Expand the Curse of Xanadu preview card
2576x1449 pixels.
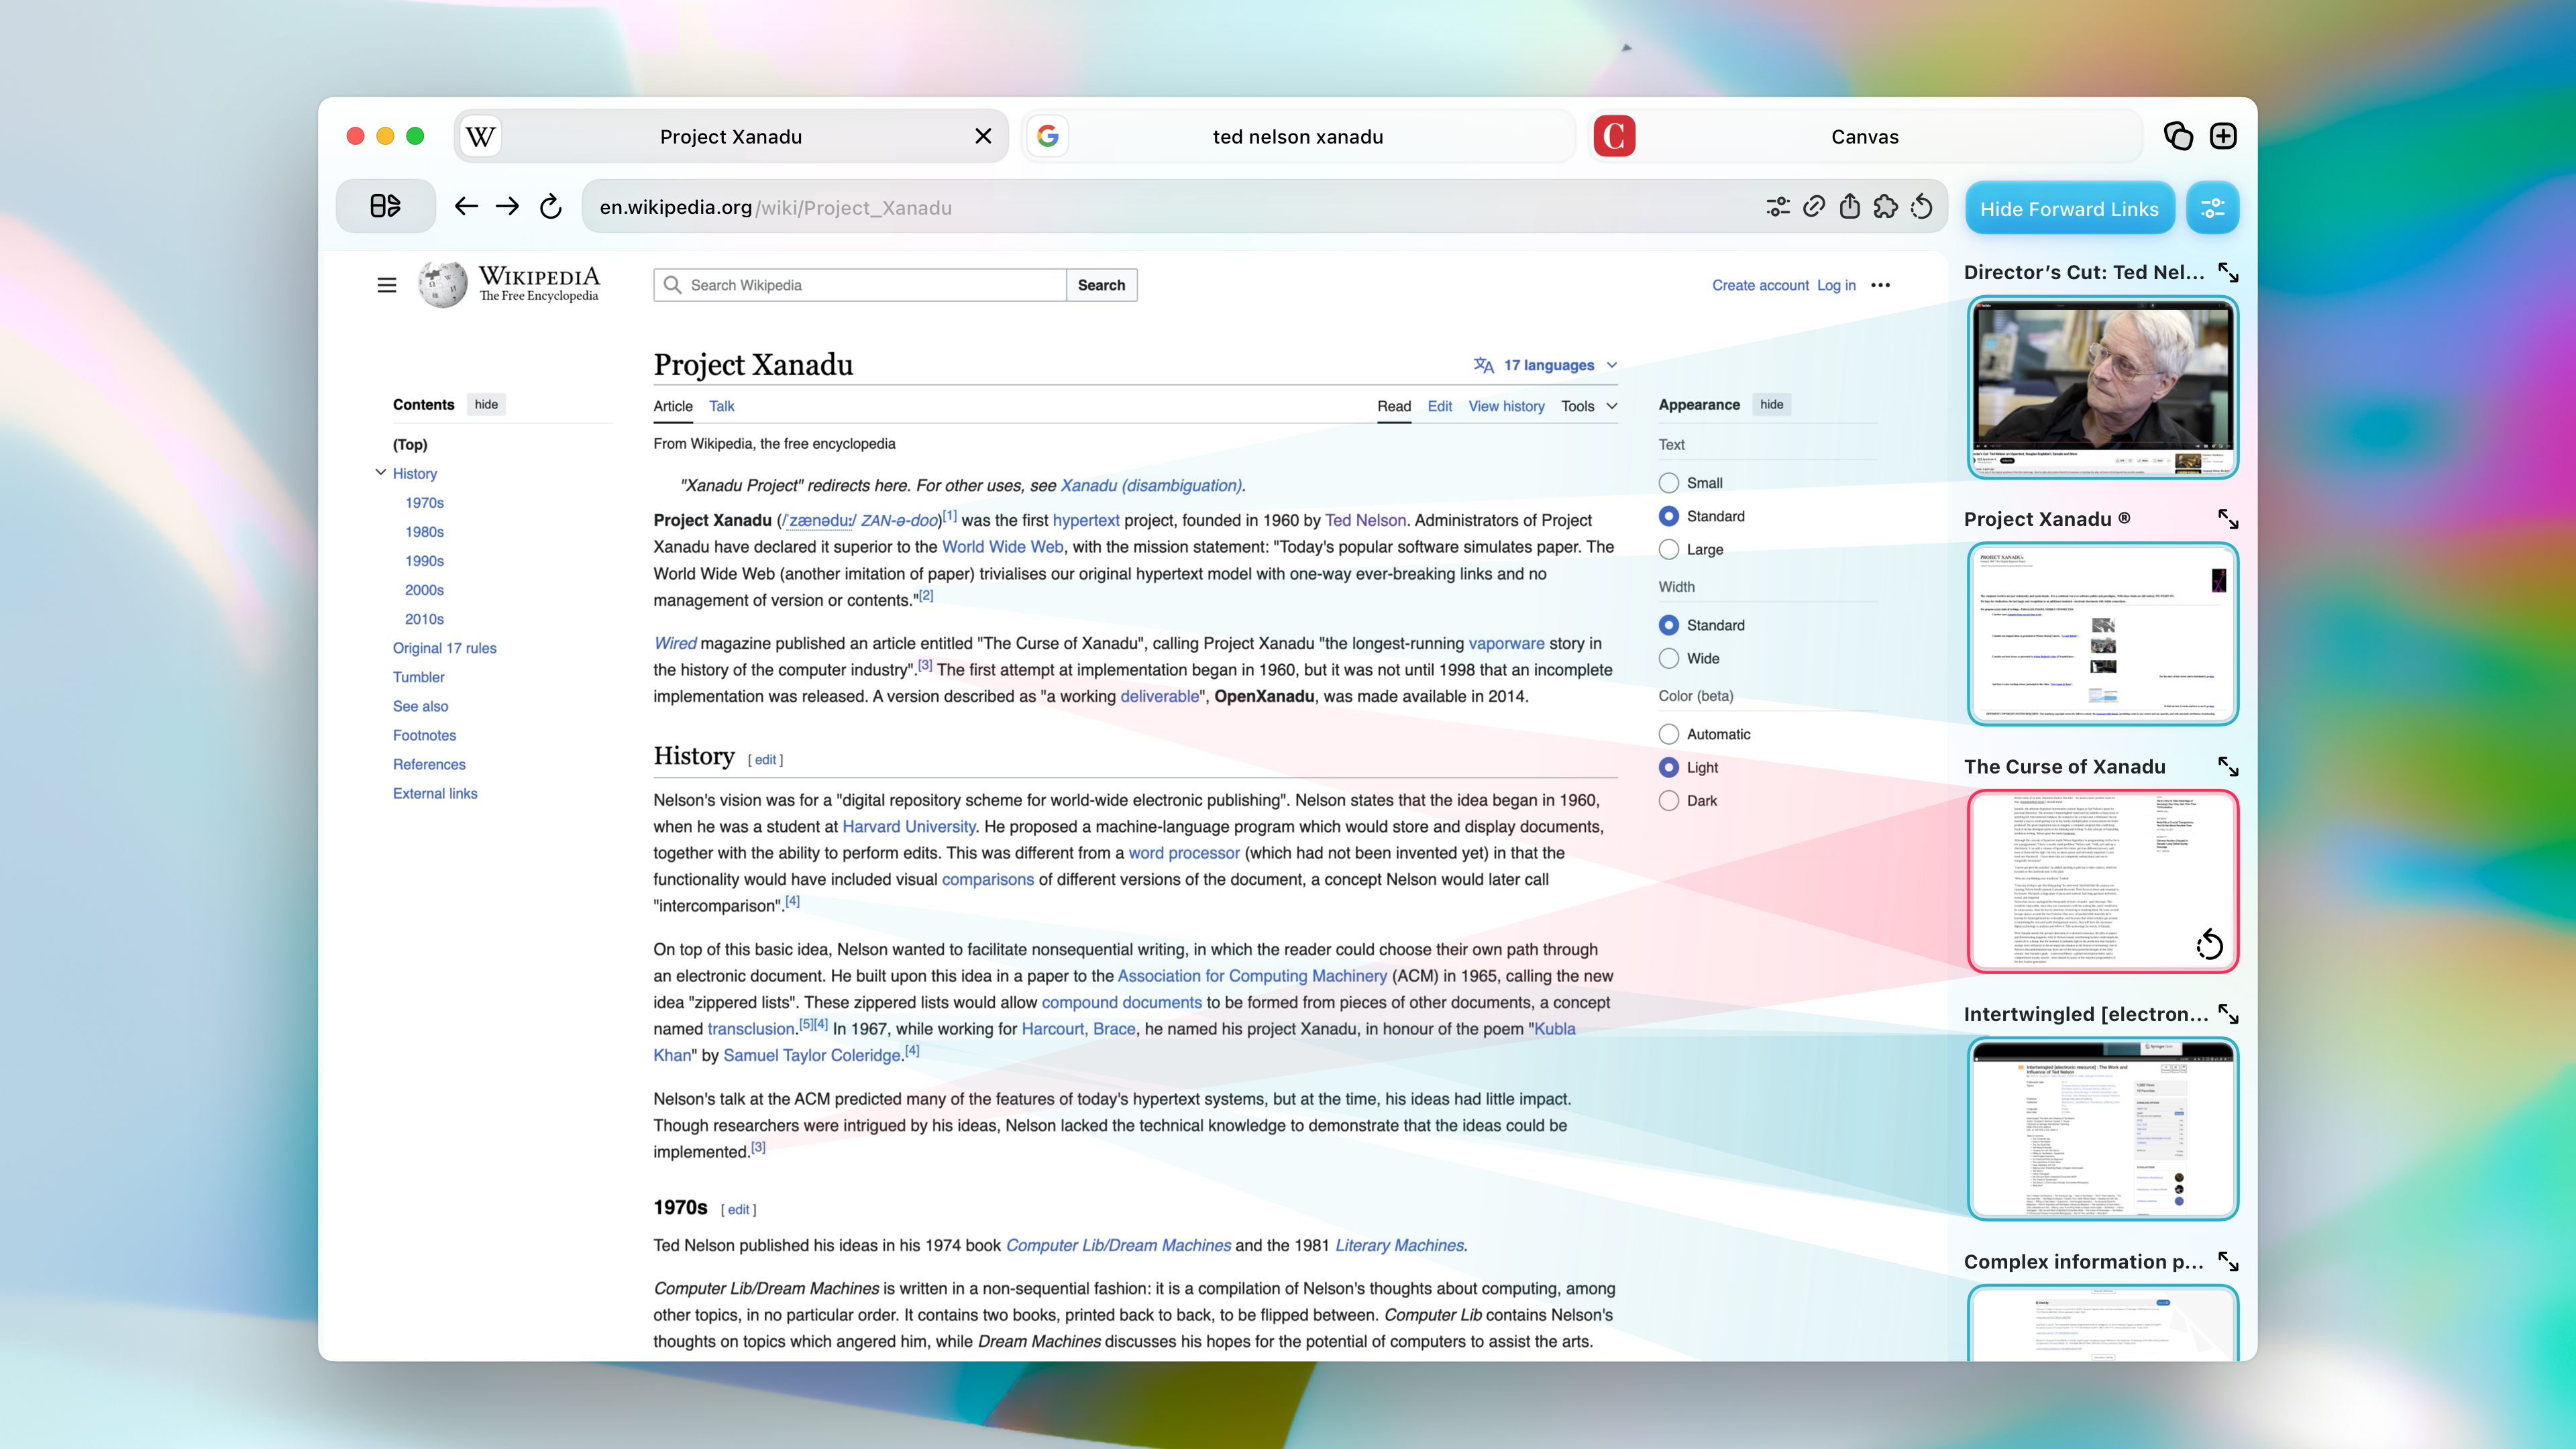pyautogui.click(x=2227, y=767)
